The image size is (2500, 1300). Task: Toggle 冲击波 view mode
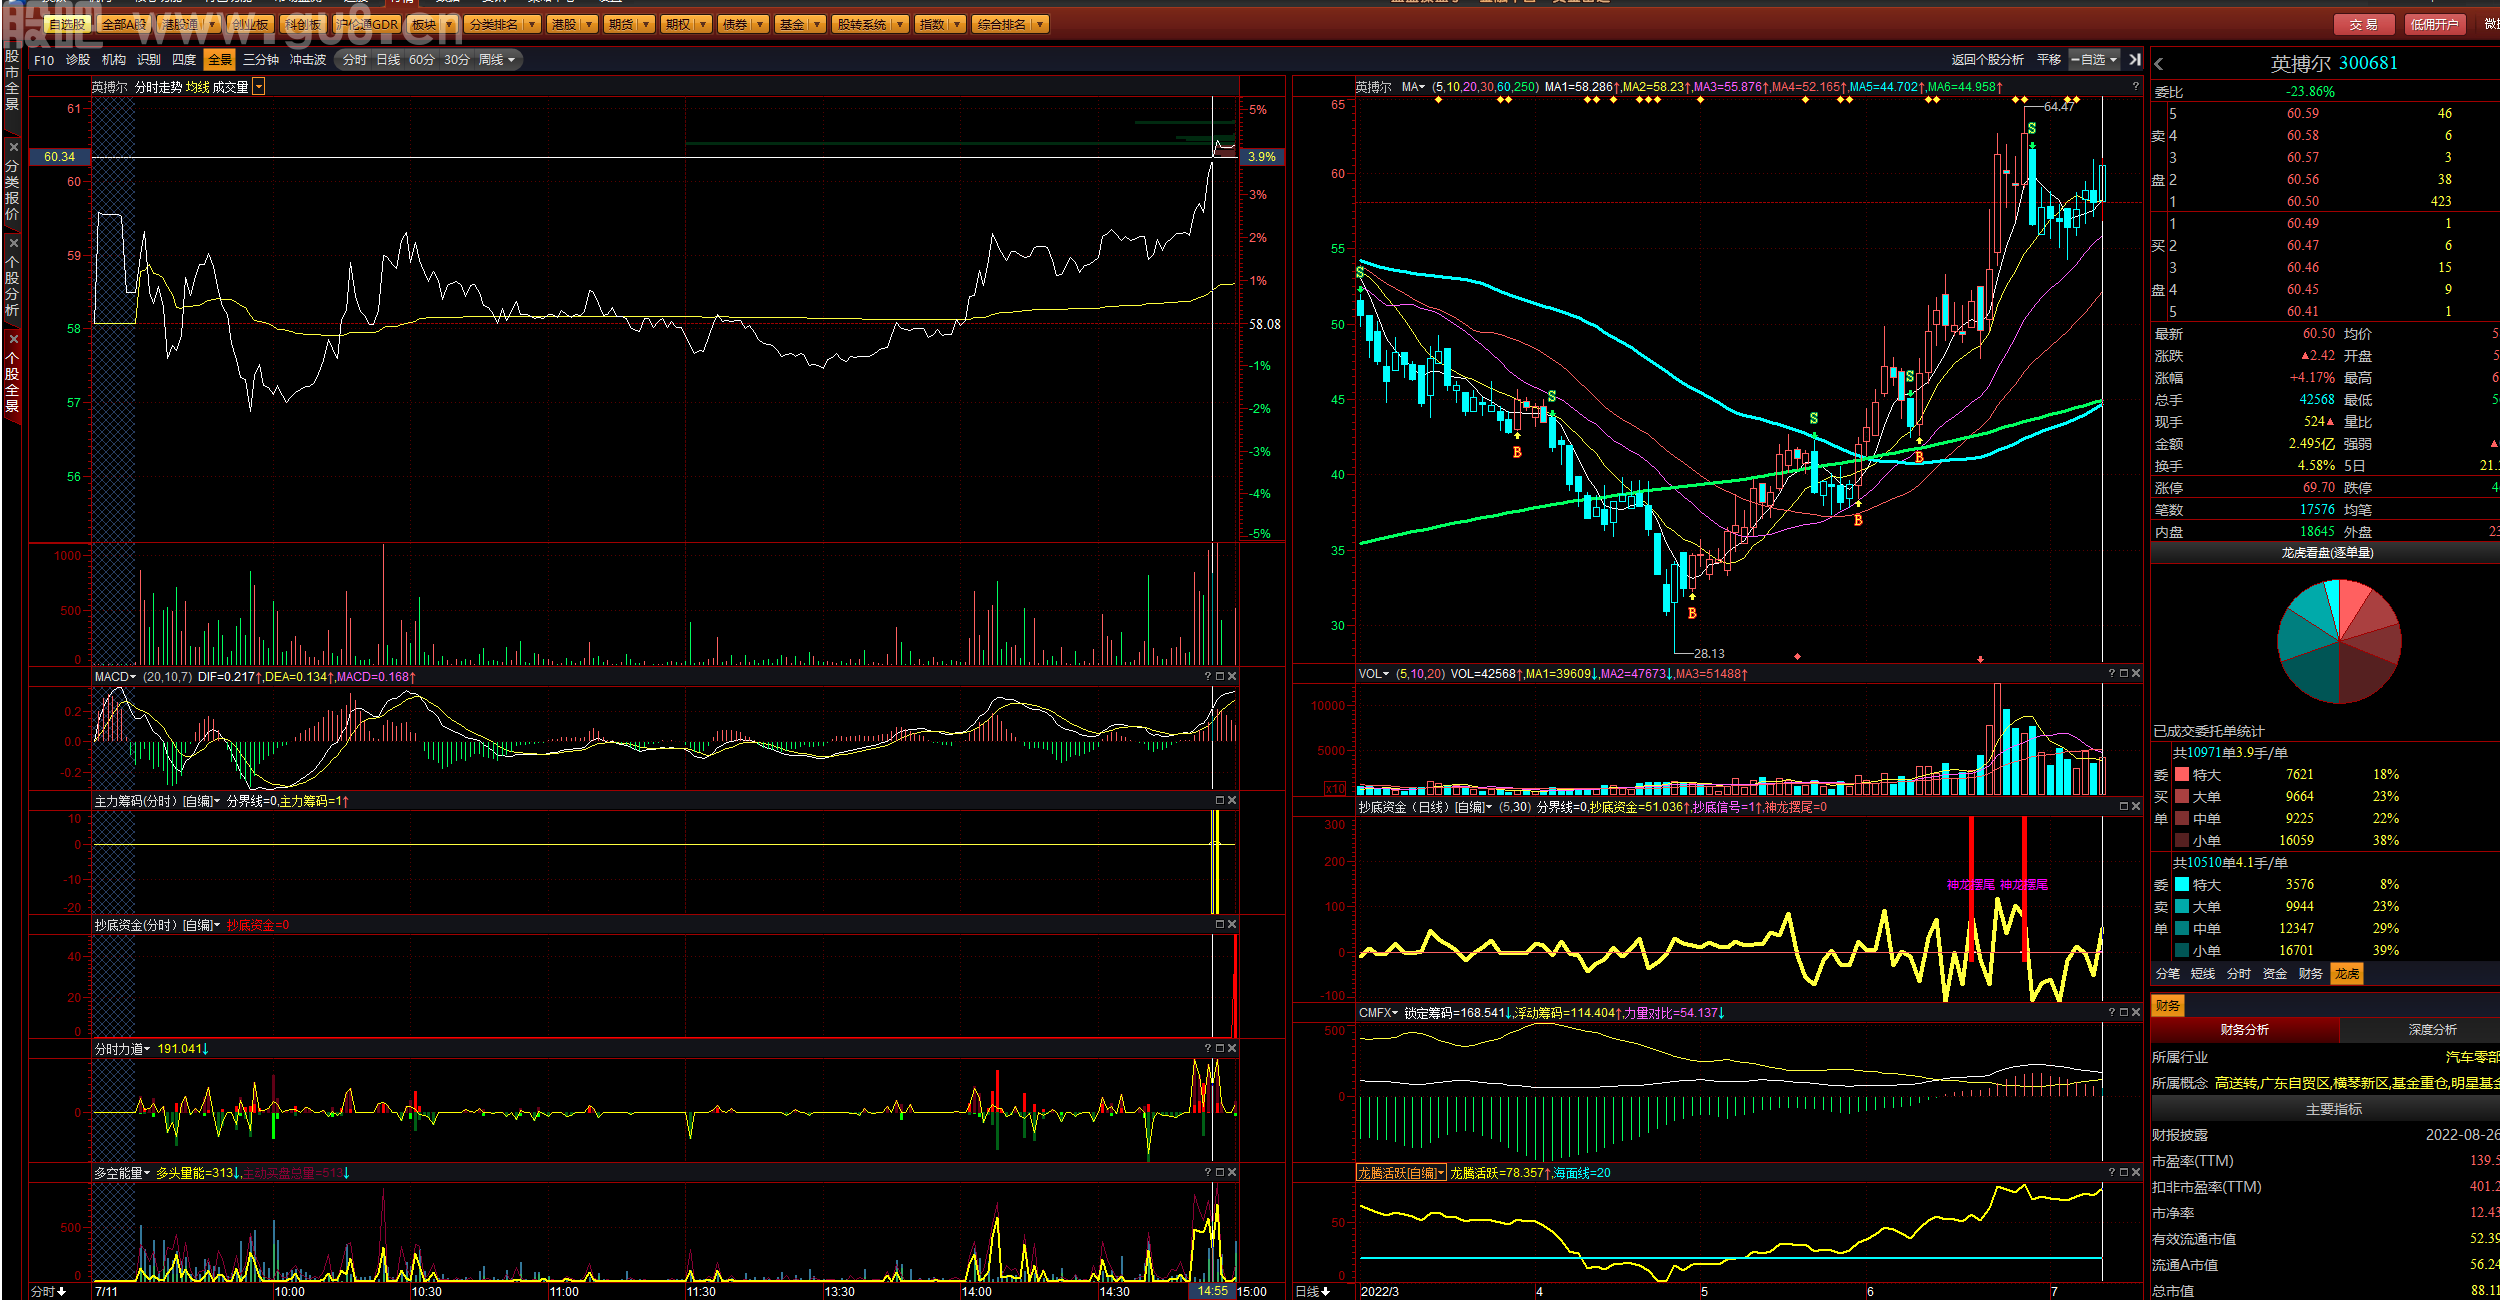pyautogui.click(x=308, y=60)
